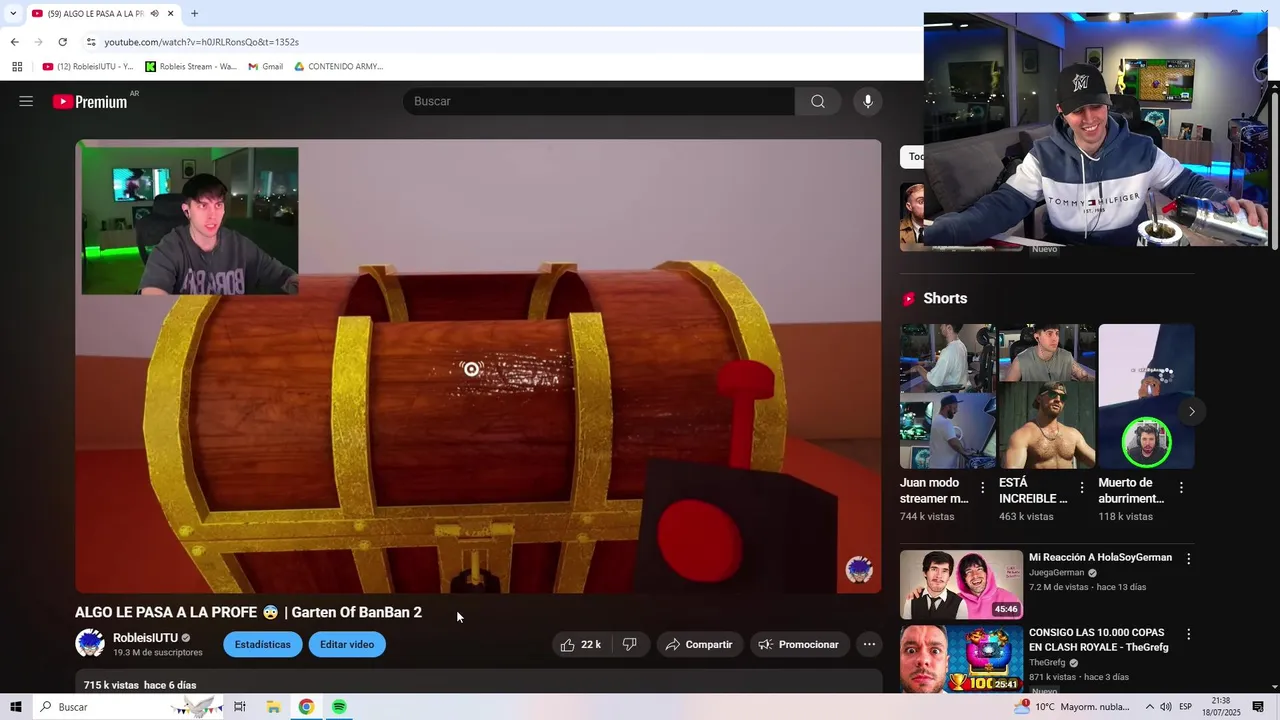Click the search magnifier button
Image resolution: width=1280 pixels, height=720 pixels.
[817, 101]
